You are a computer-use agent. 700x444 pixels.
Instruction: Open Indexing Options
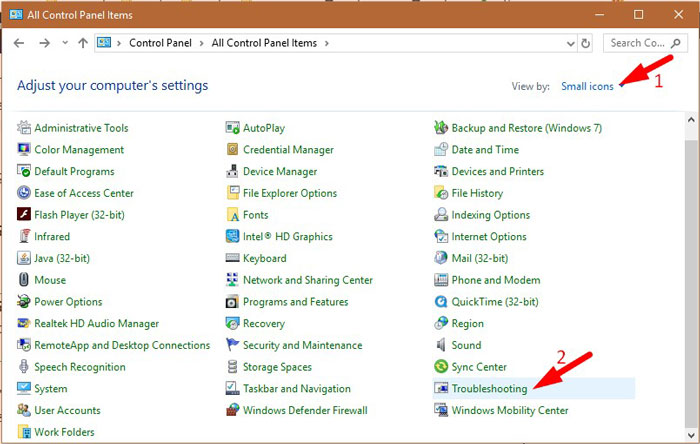pos(491,215)
